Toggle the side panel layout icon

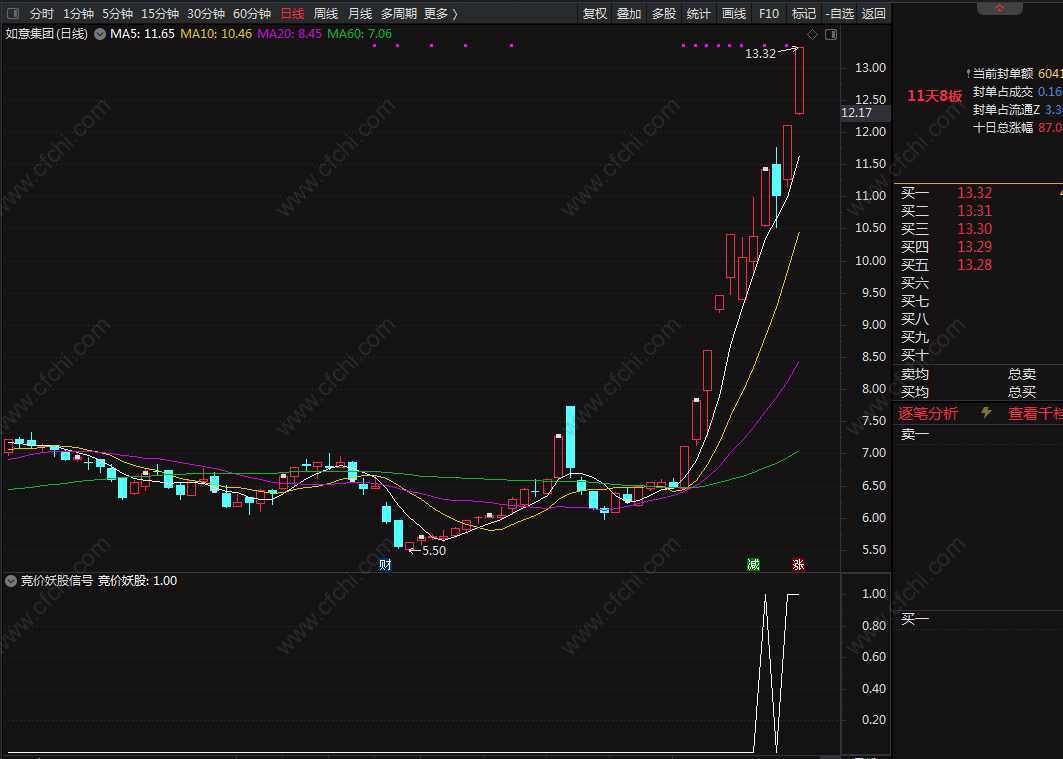click(x=831, y=35)
